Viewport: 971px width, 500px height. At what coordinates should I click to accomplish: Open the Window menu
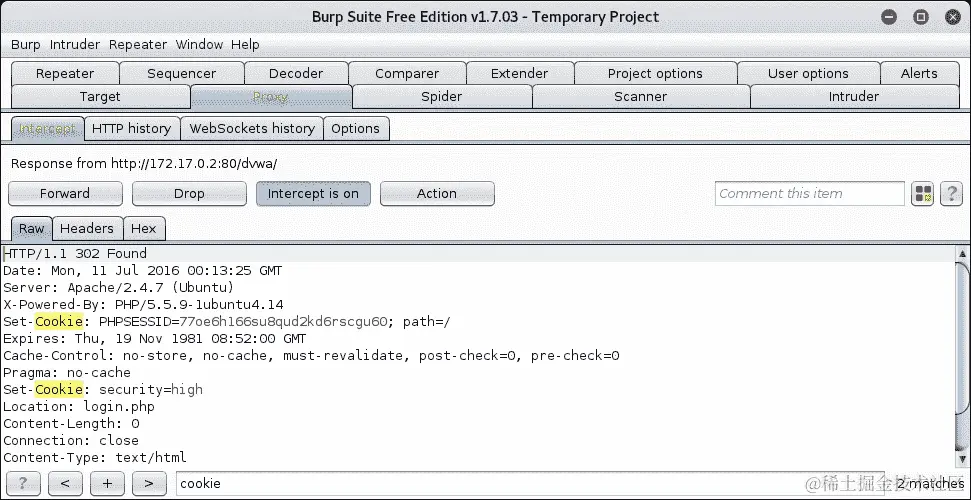point(199,45)
